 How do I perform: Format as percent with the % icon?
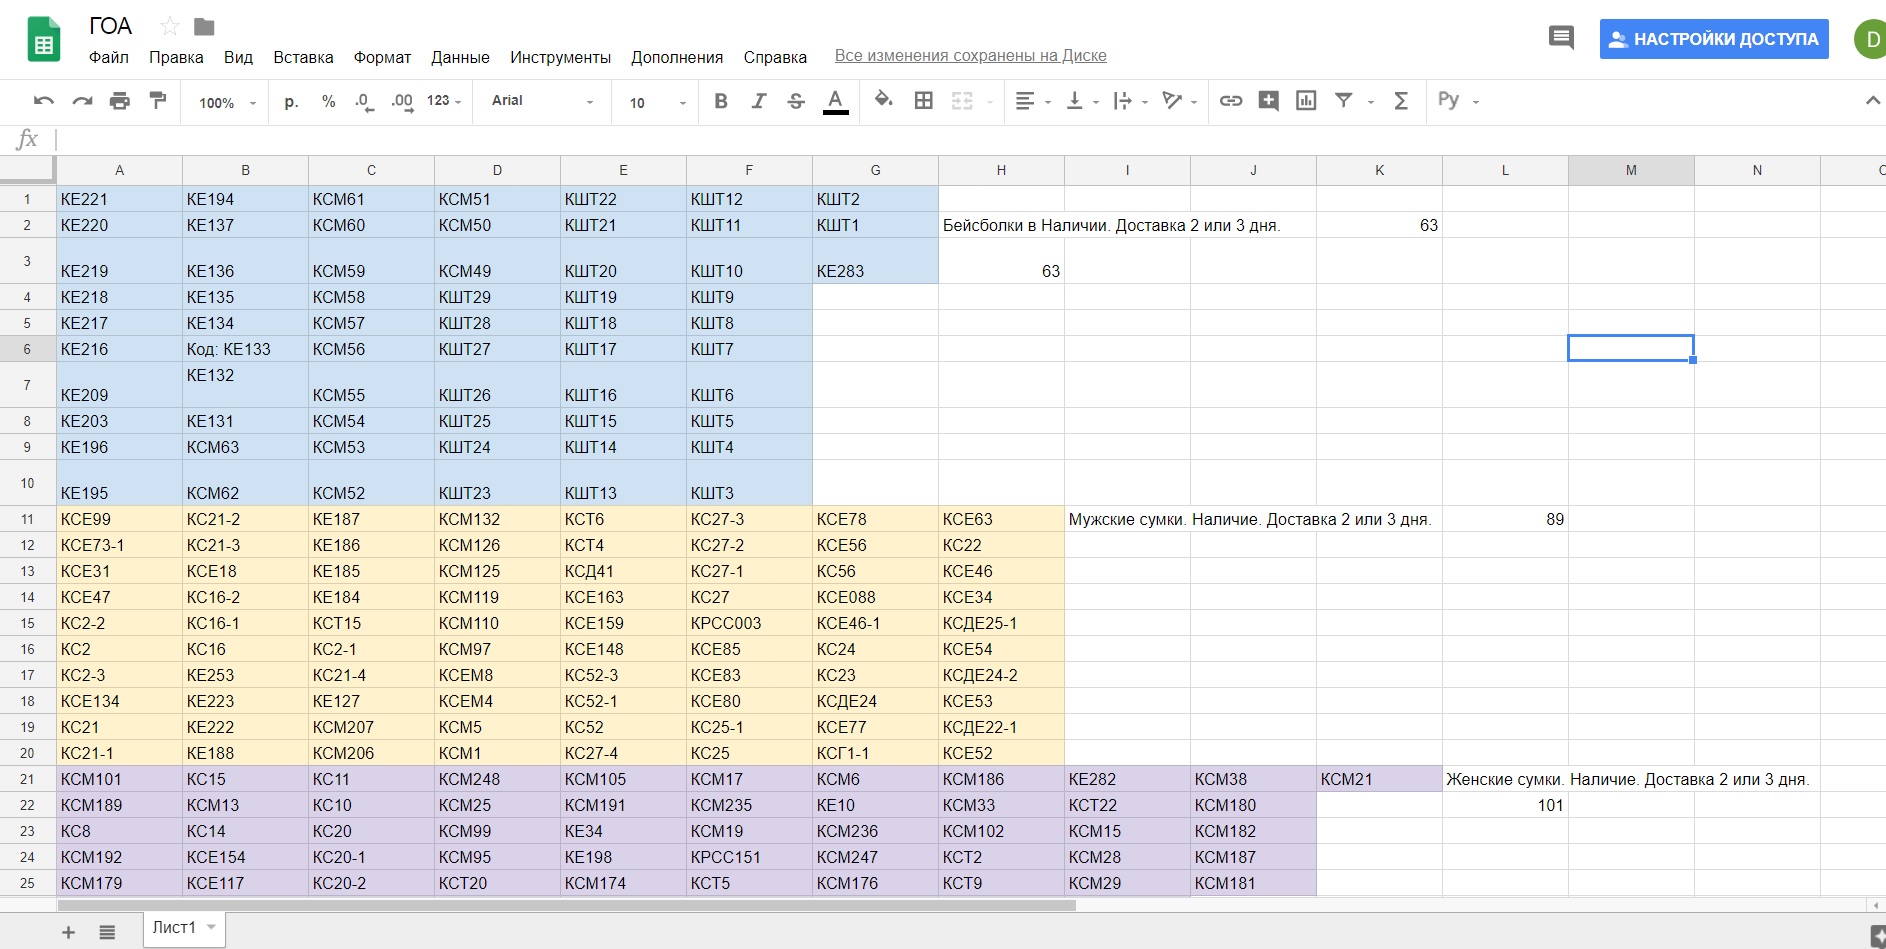pyautogui.click(x=328, y=101)
